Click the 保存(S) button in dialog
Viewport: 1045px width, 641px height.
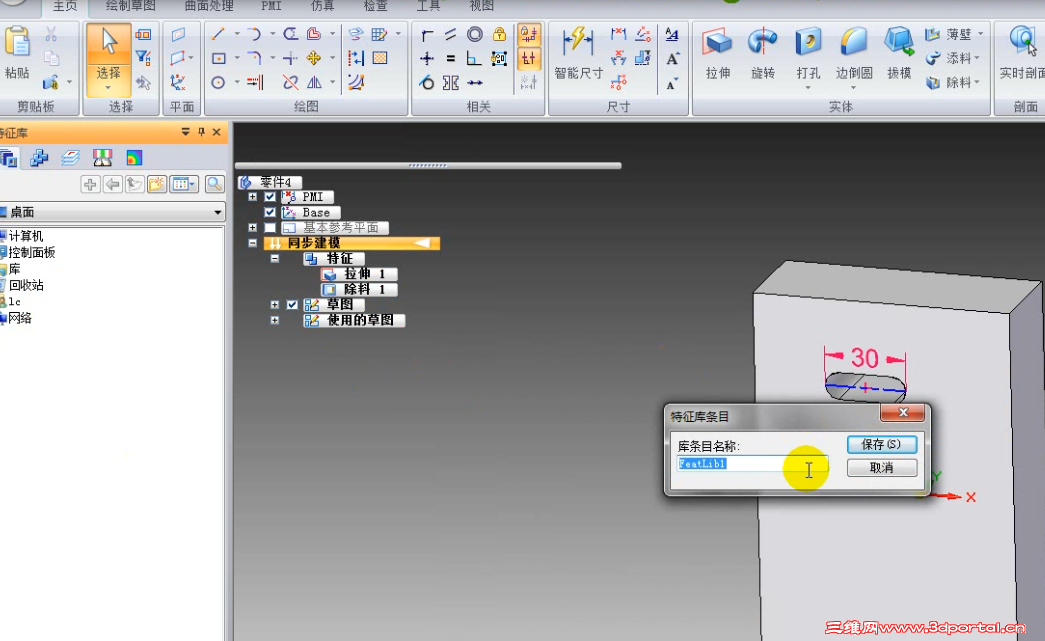(882, 444)
